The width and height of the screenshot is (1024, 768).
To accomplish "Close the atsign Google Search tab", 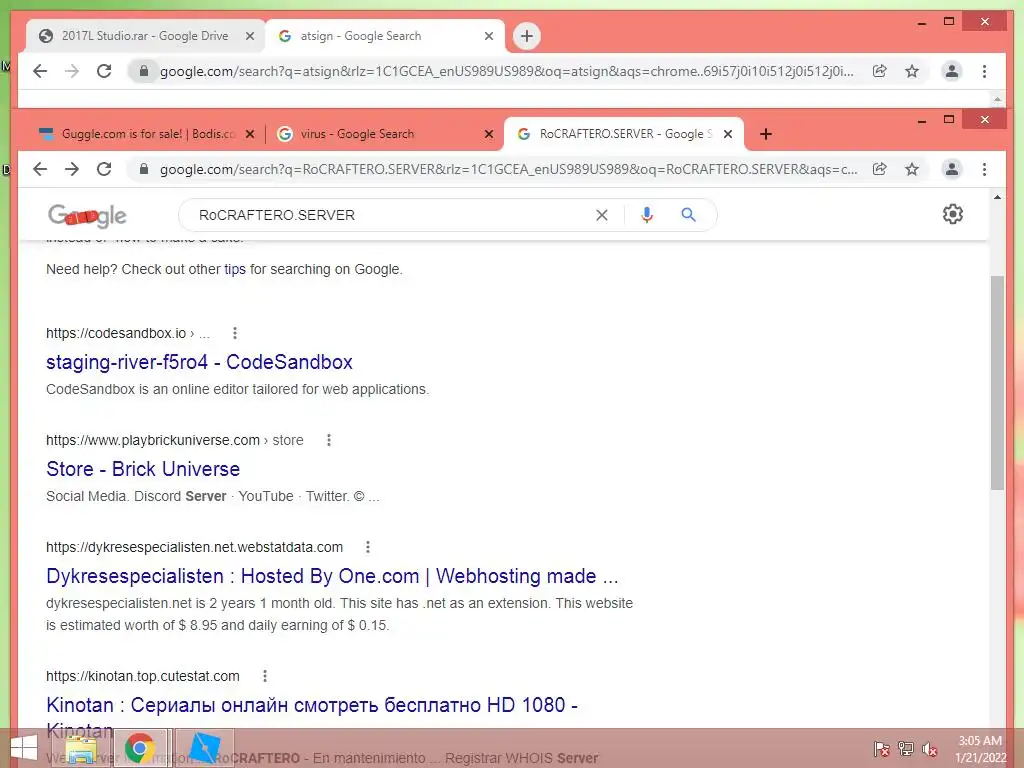I will [x=488, y=36].
